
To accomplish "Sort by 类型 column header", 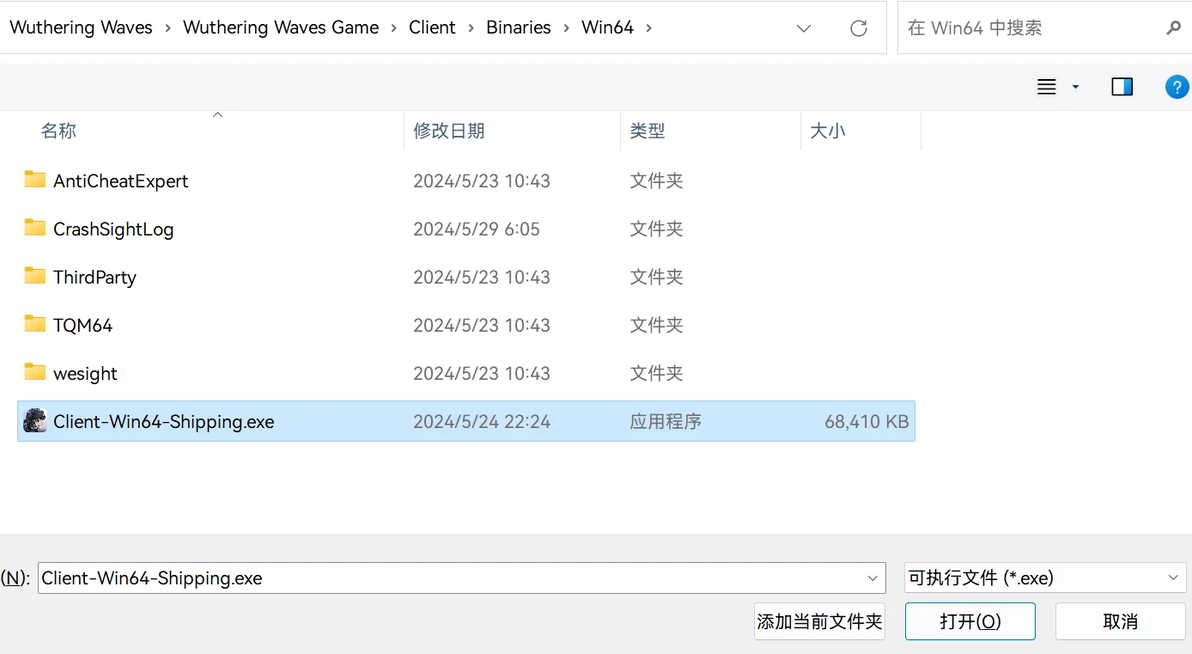I will tap(648, 131).
